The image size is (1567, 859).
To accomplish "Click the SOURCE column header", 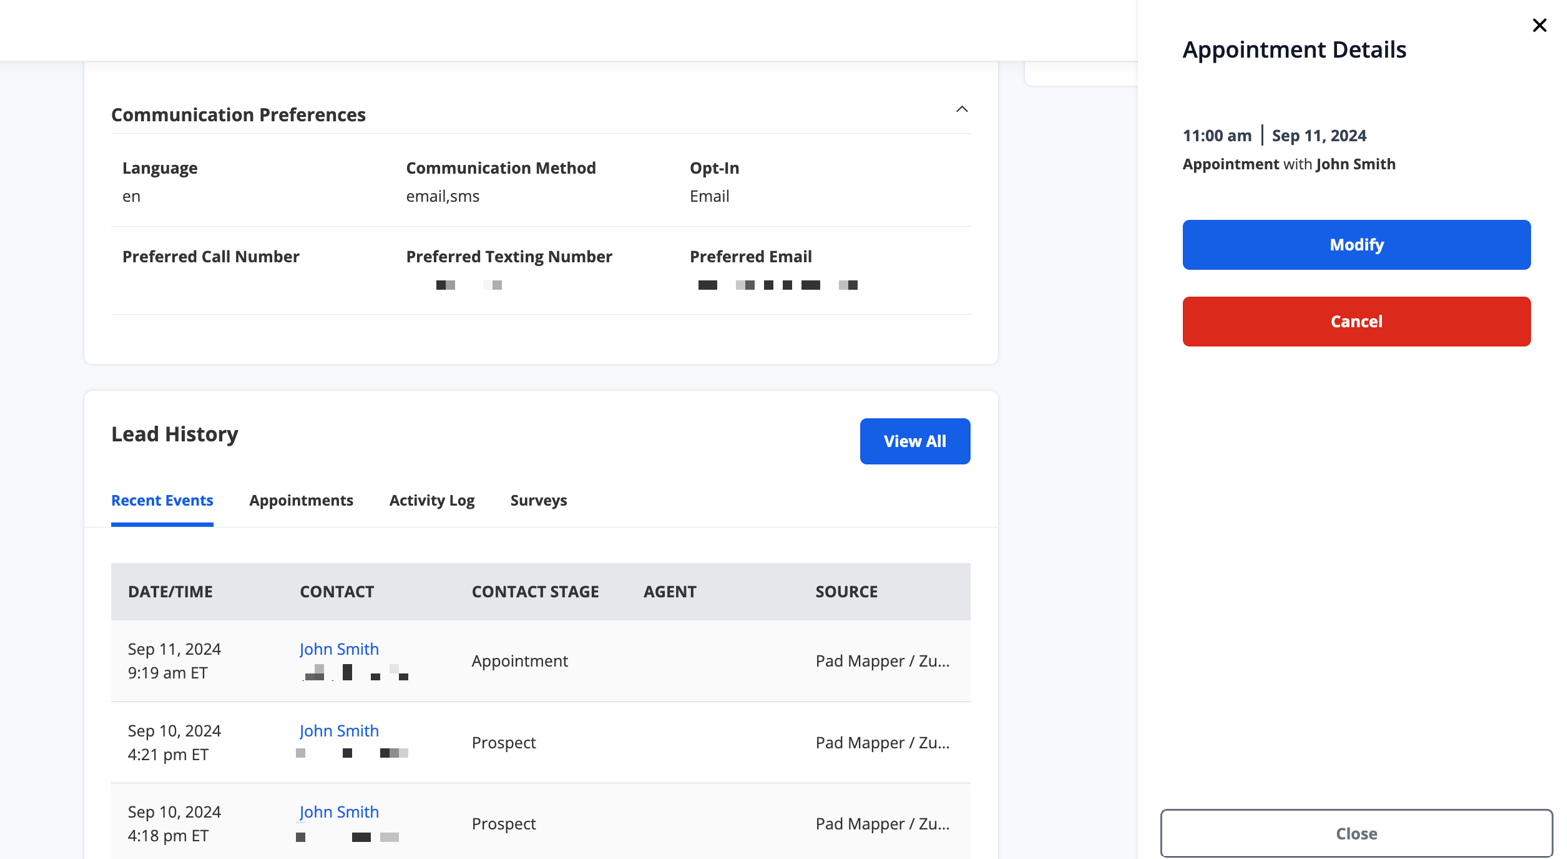I will click(x=846, y=591).
